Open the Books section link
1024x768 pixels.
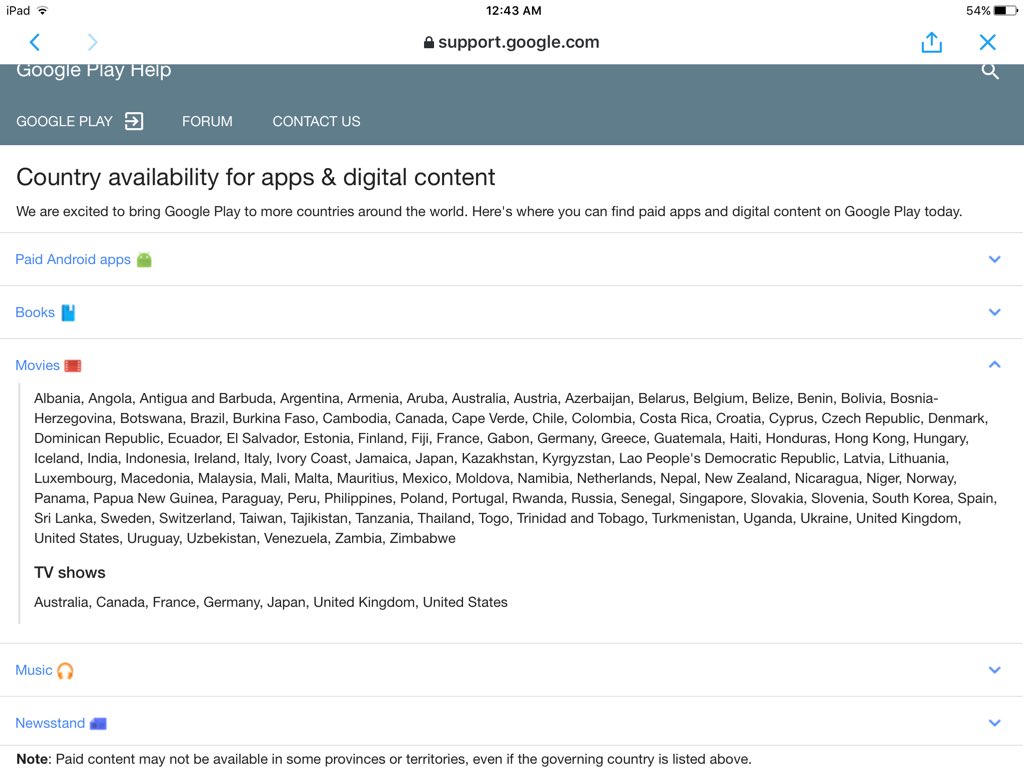(x=35, y=312)
